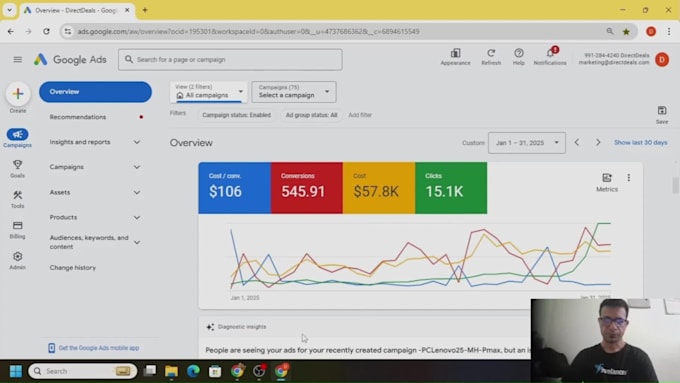Save the current view
This screenshot has width=680, height=383.
(662, 115)
